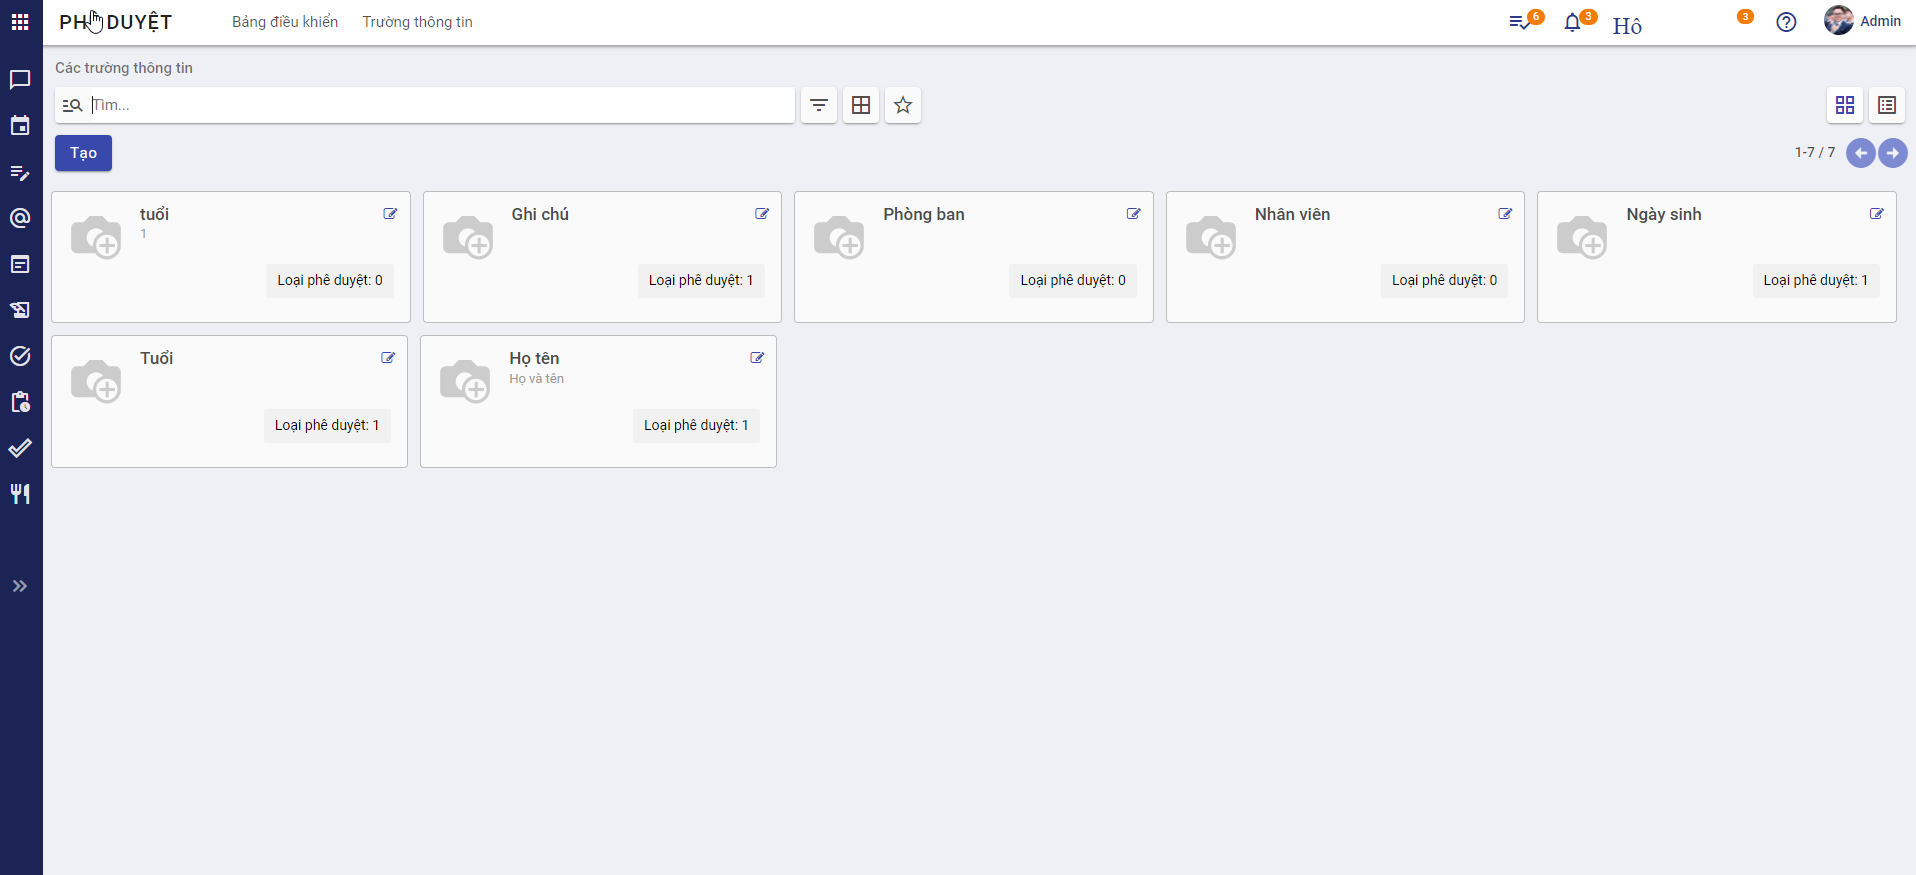Upload image on Phòng ban card
This screenshot has width=1916, height=875.
coord(838,237)
